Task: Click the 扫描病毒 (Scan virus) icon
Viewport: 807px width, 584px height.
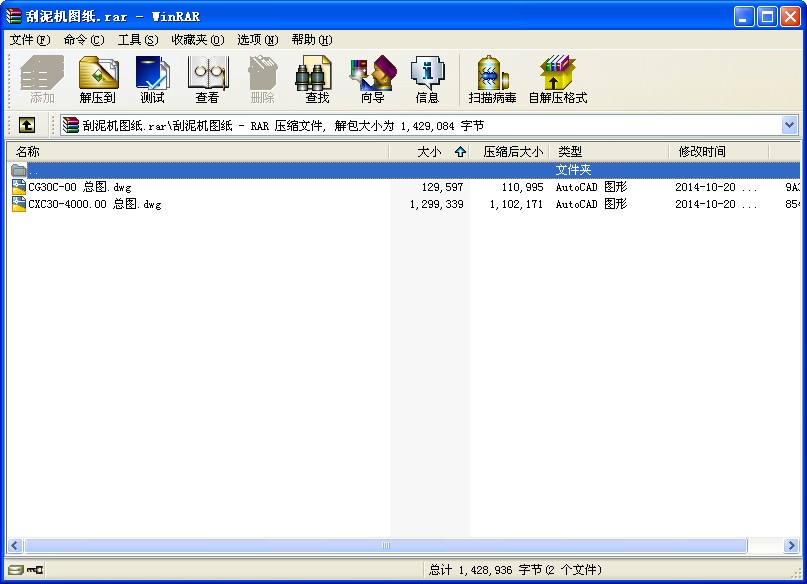Action: [492, 79]
